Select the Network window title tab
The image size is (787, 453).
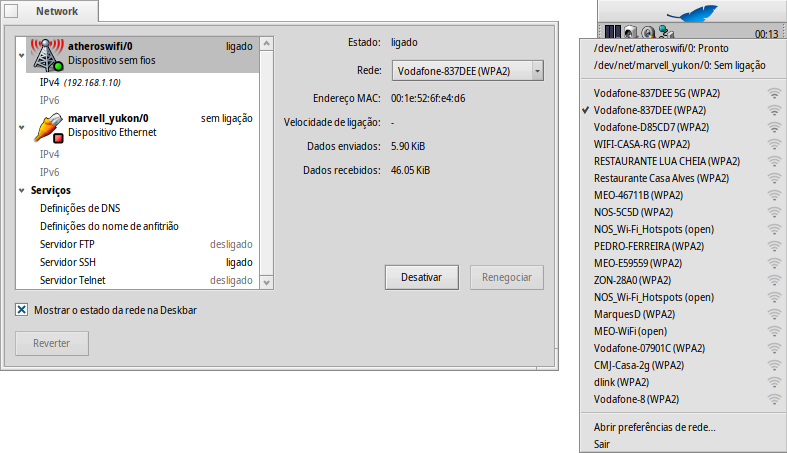point(57,11)
